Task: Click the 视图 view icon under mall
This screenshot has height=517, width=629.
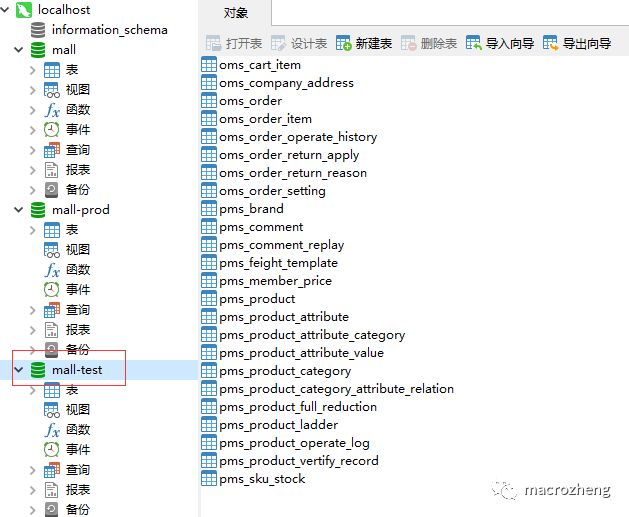Action: click(52, 90)
